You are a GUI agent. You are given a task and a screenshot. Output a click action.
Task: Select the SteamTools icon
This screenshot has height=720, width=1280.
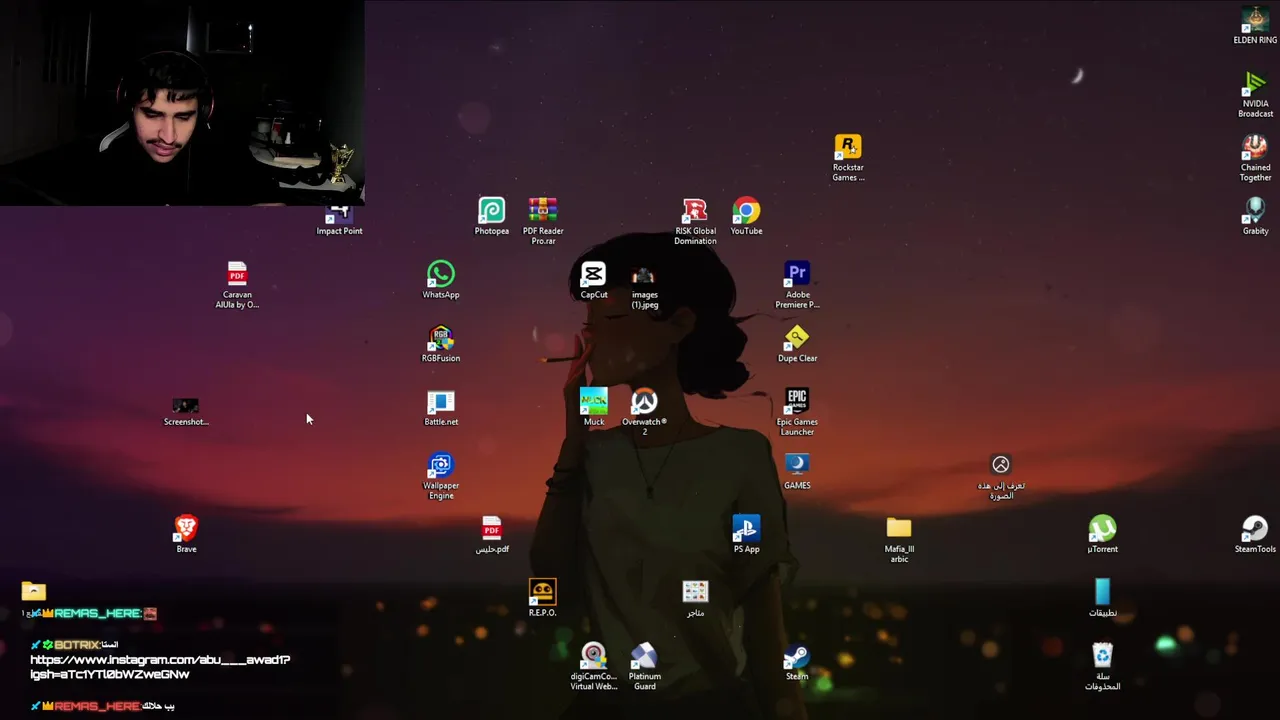pos(1255,535)
